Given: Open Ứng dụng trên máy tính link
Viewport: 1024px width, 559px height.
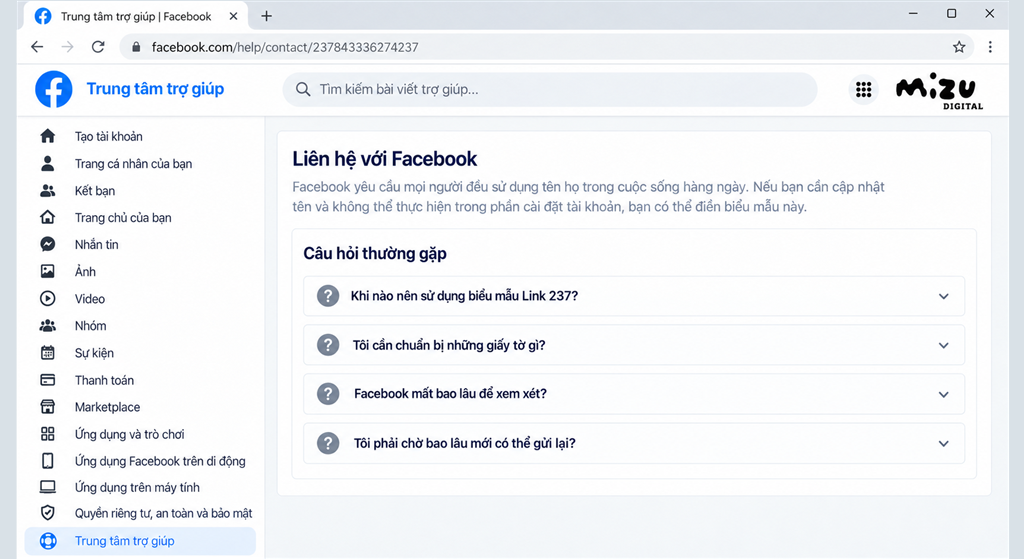Looking at the screenshot, I should [137, 487].
